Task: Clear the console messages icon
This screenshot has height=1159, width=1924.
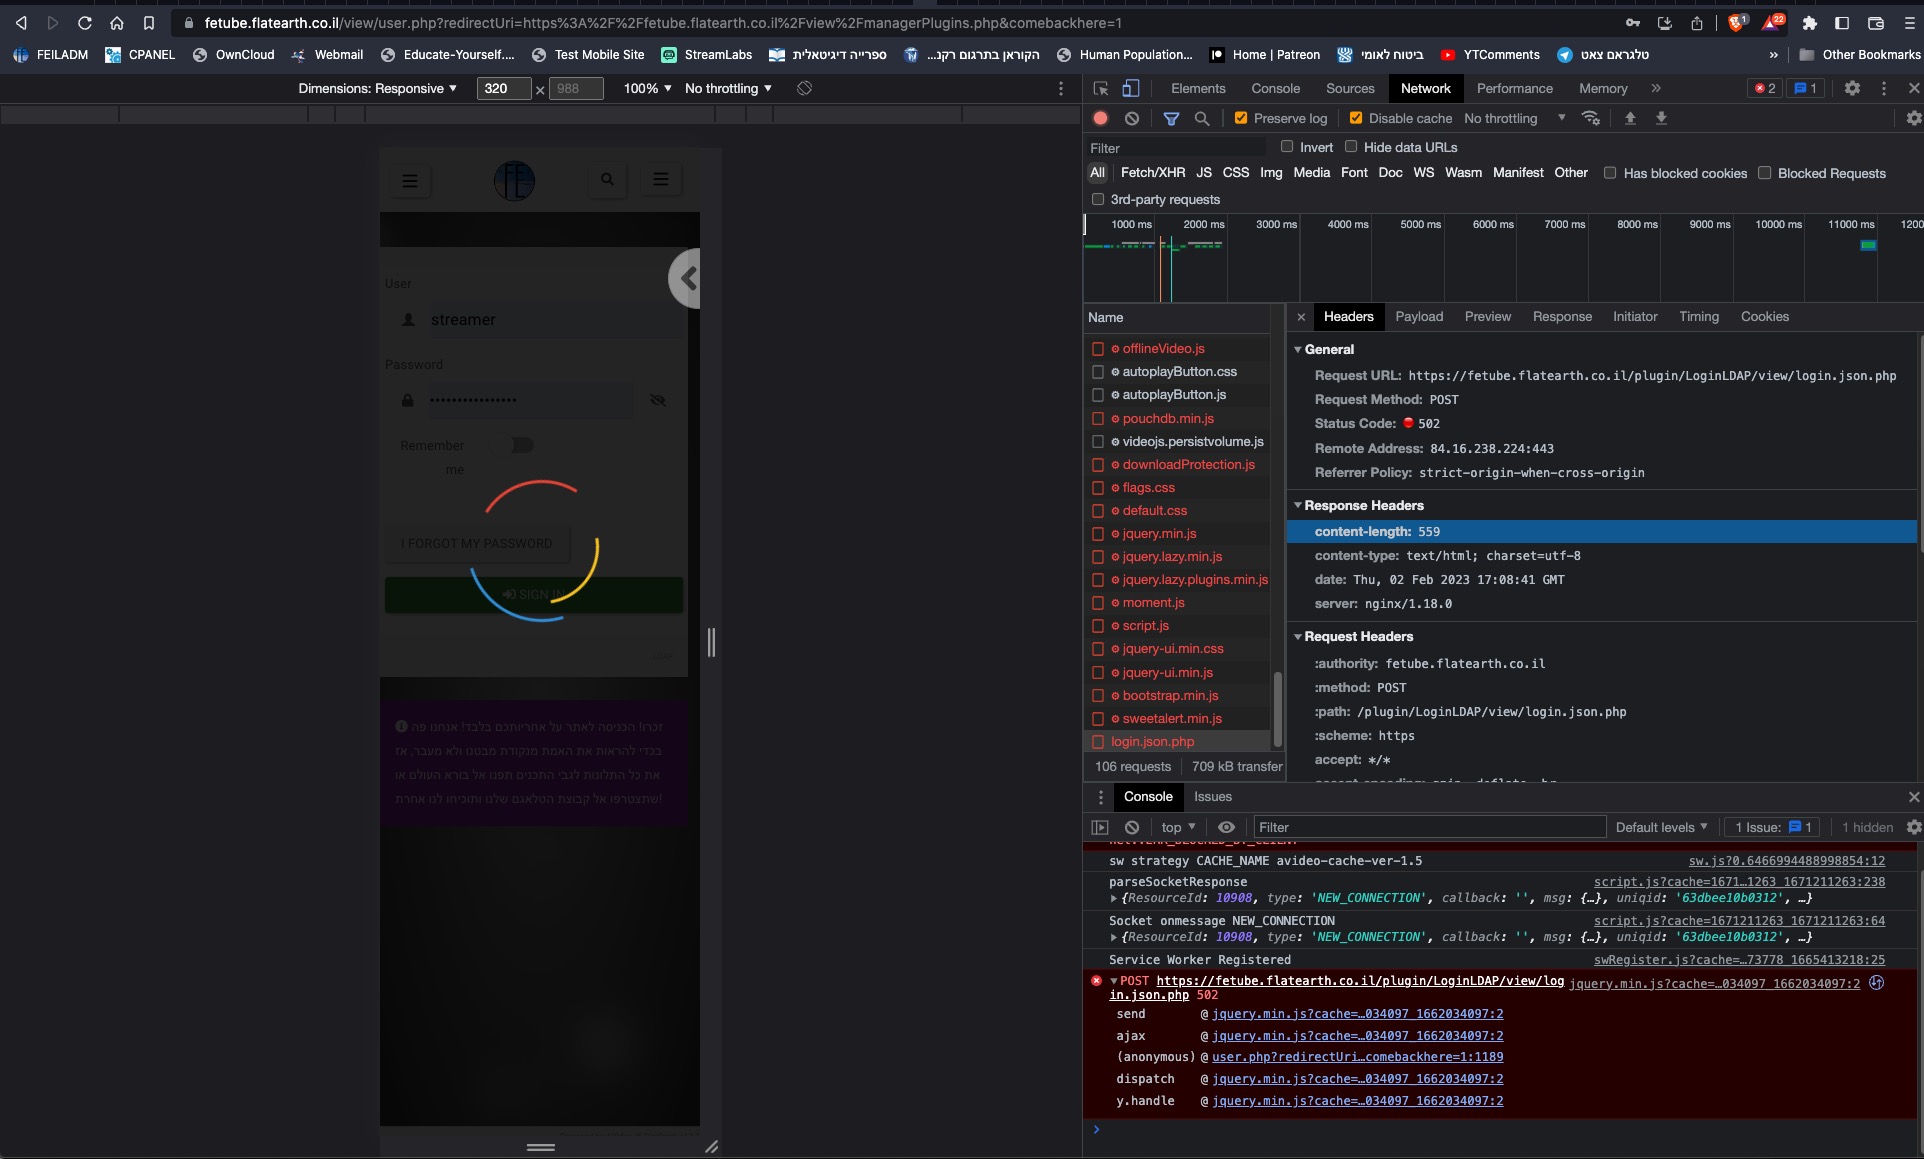Action: tap(1131, 827)
